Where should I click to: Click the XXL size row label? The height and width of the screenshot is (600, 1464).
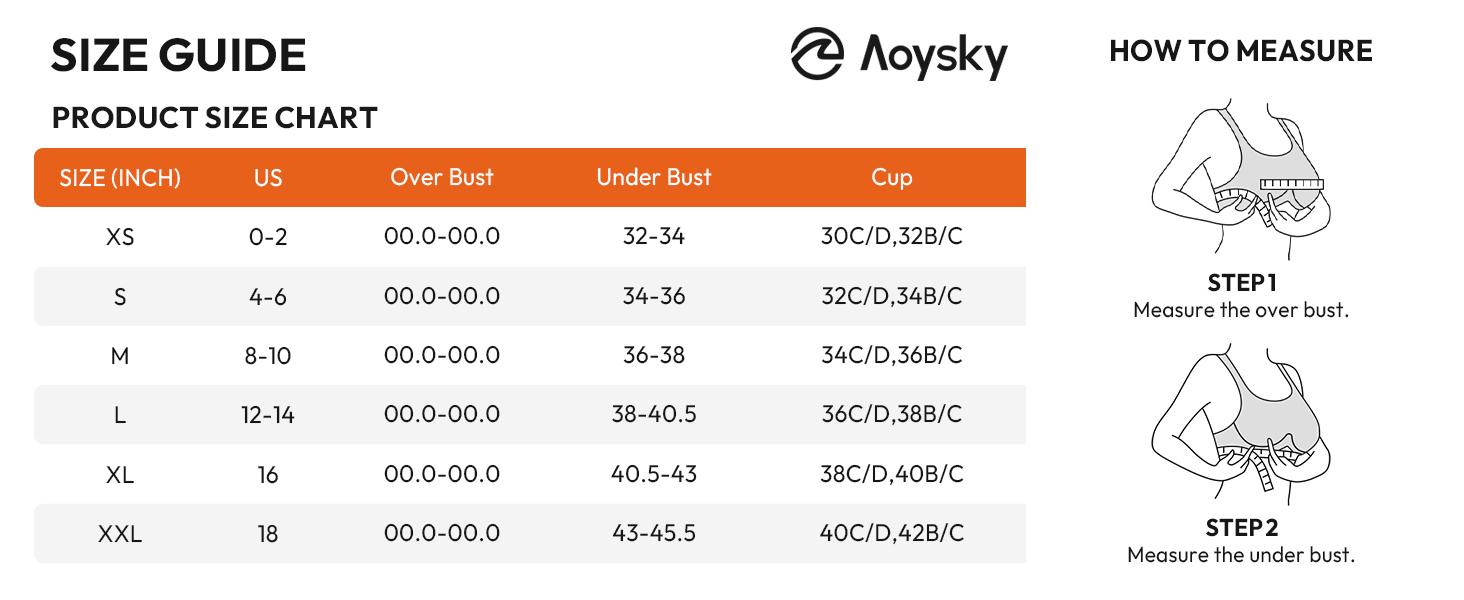click(120, 534)
